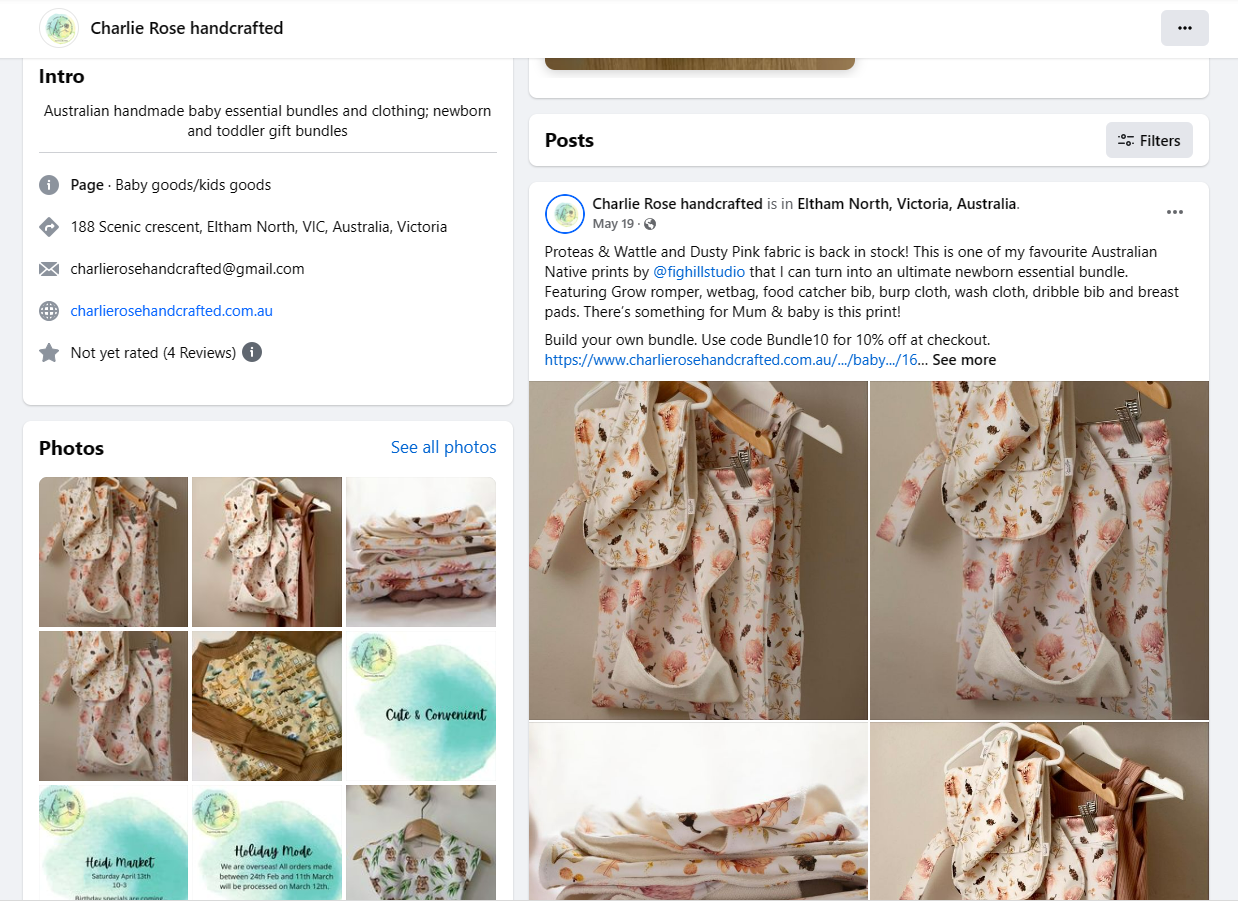This screenshot has height=901, width=1238.
Task: Open the post's three-dot options menu
Action: pos(1175,212)
